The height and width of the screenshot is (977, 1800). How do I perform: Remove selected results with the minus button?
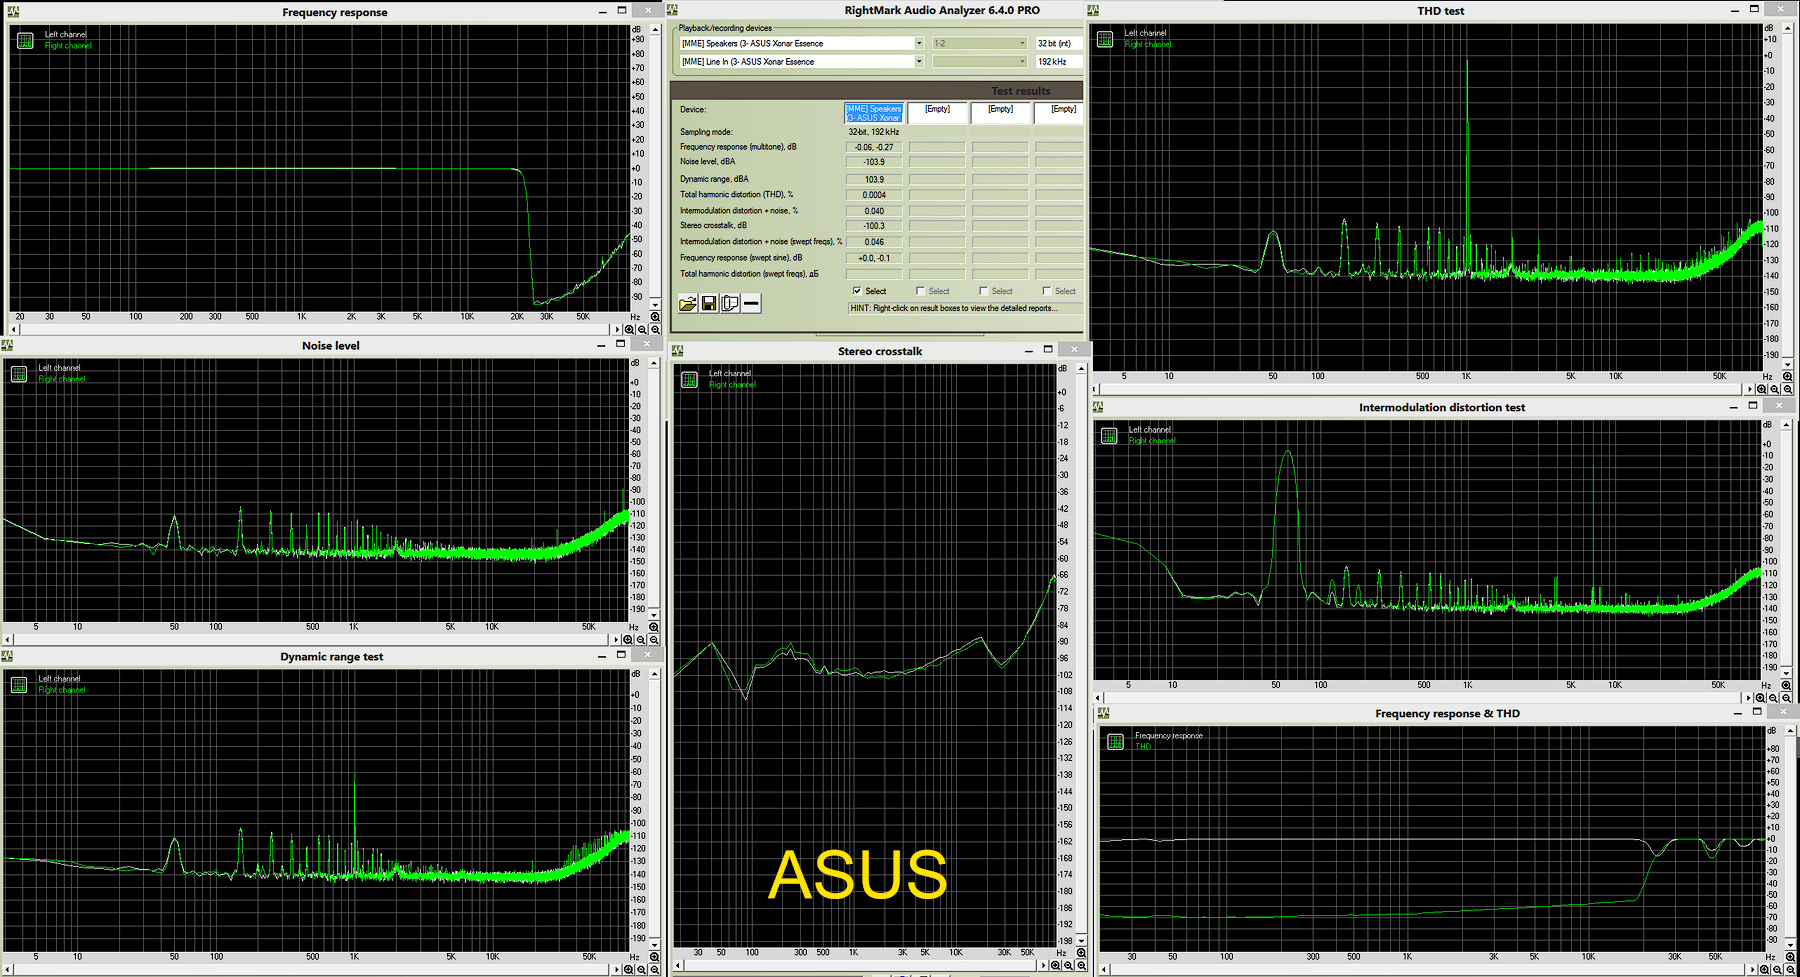[751, 303]
